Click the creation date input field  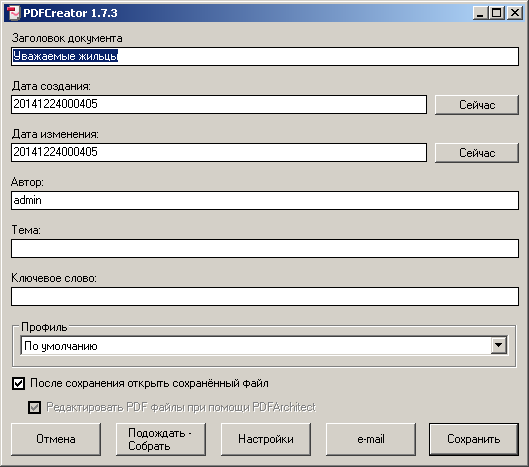(x=219, y=104)
